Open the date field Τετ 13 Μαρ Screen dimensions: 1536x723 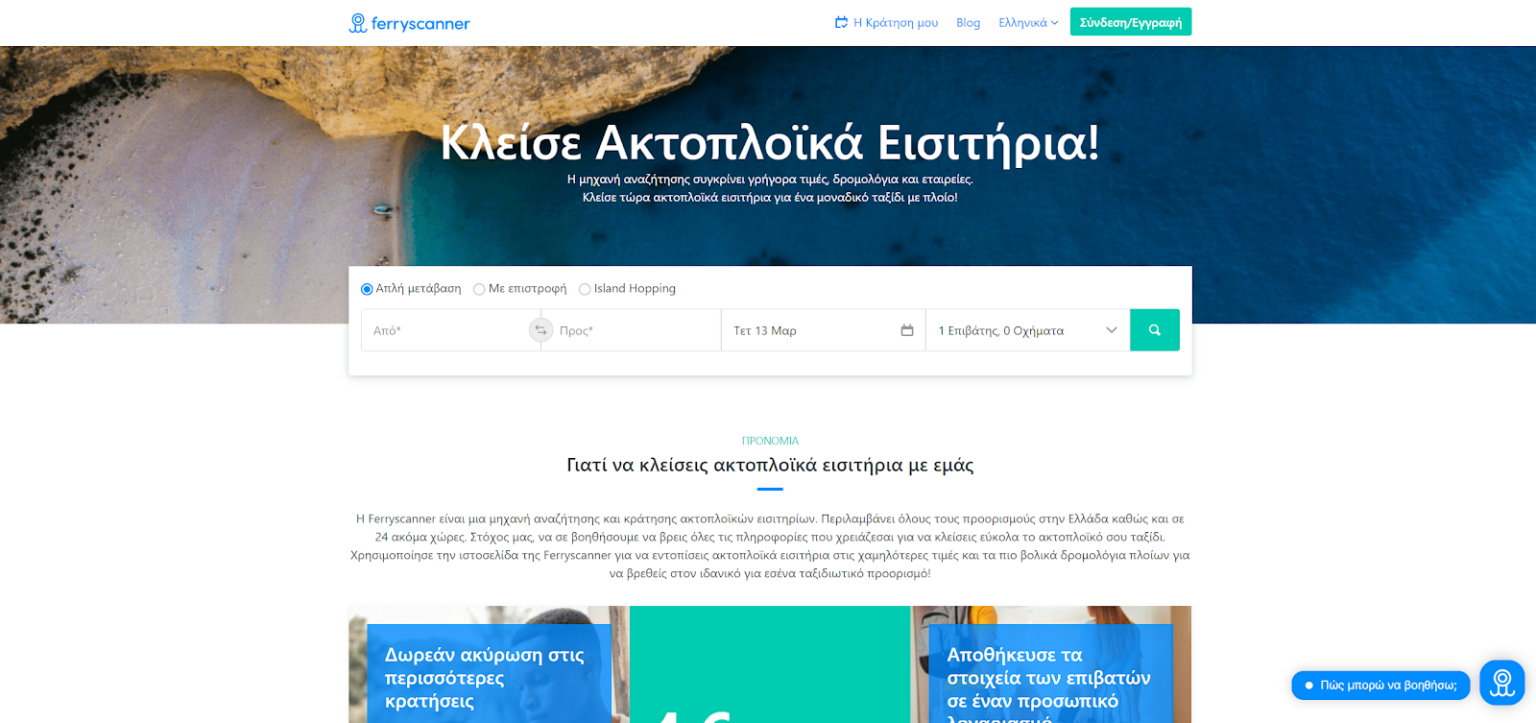[x=823, y=330]
